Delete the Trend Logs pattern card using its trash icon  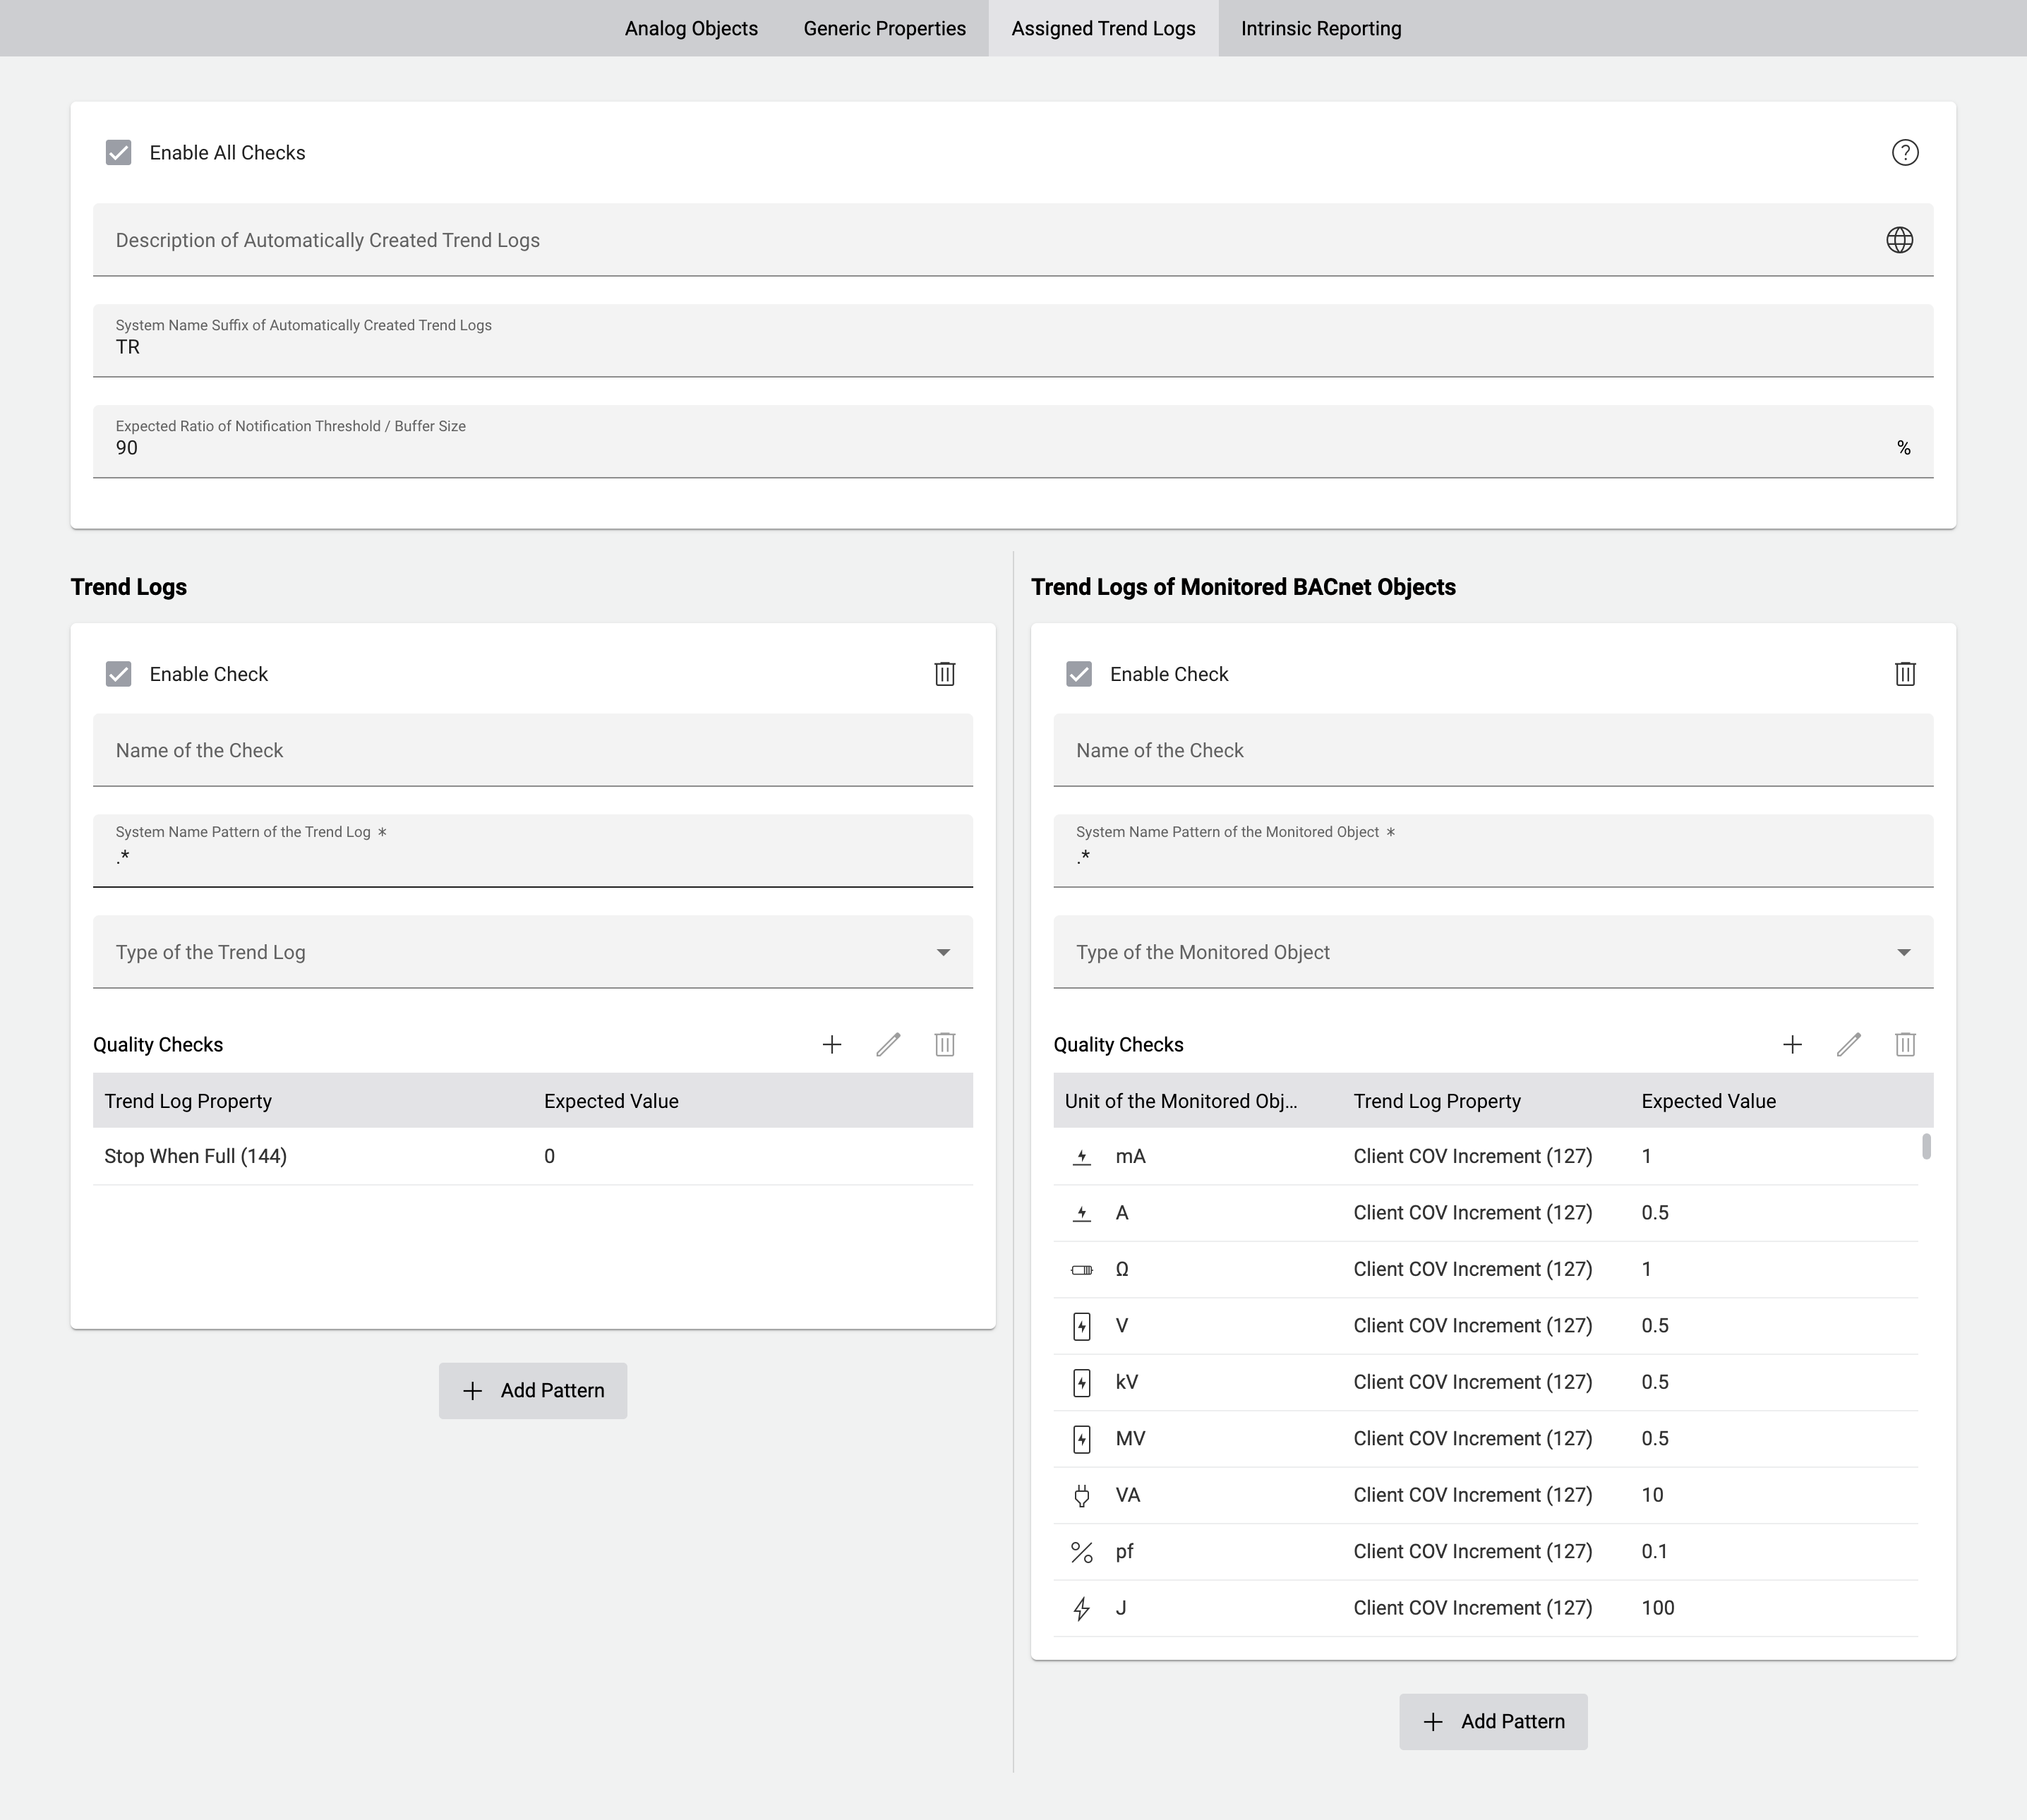click(x=944, y=674)
